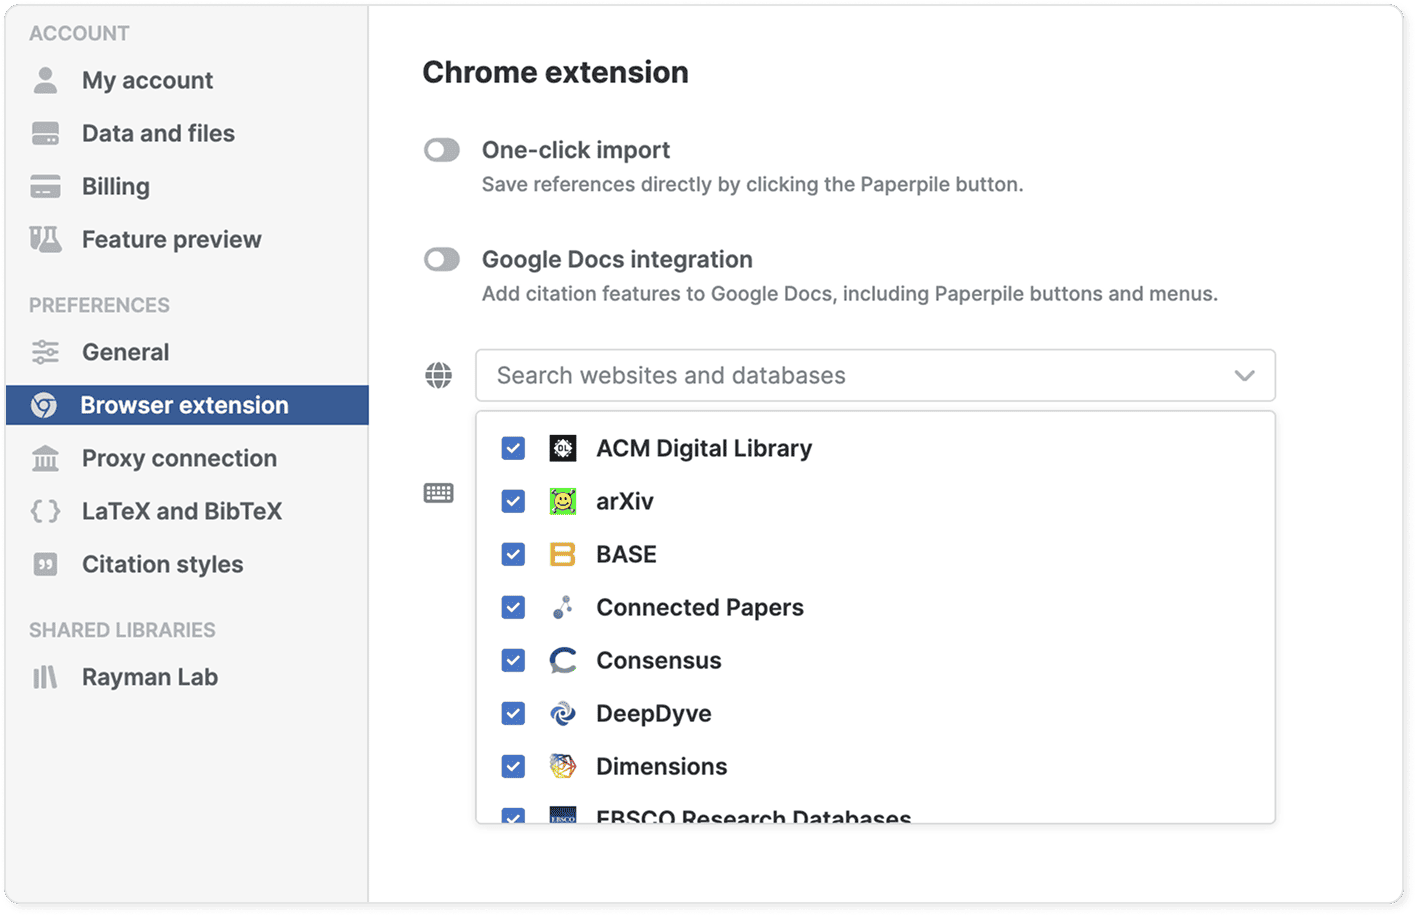
Task: Click the DeepDyve swirl logo icon
Action: click(x=563, y=713)
